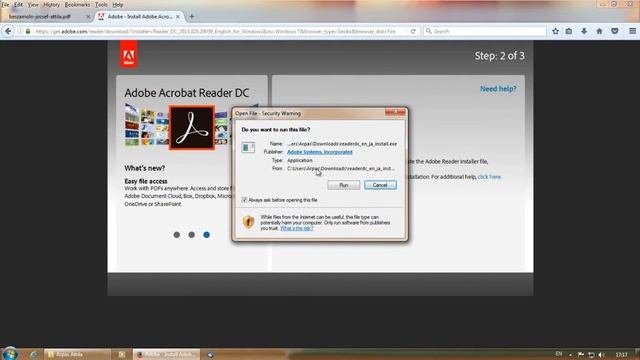Bookmark this page with the star icon
The image size is (640, 360).
555,31
